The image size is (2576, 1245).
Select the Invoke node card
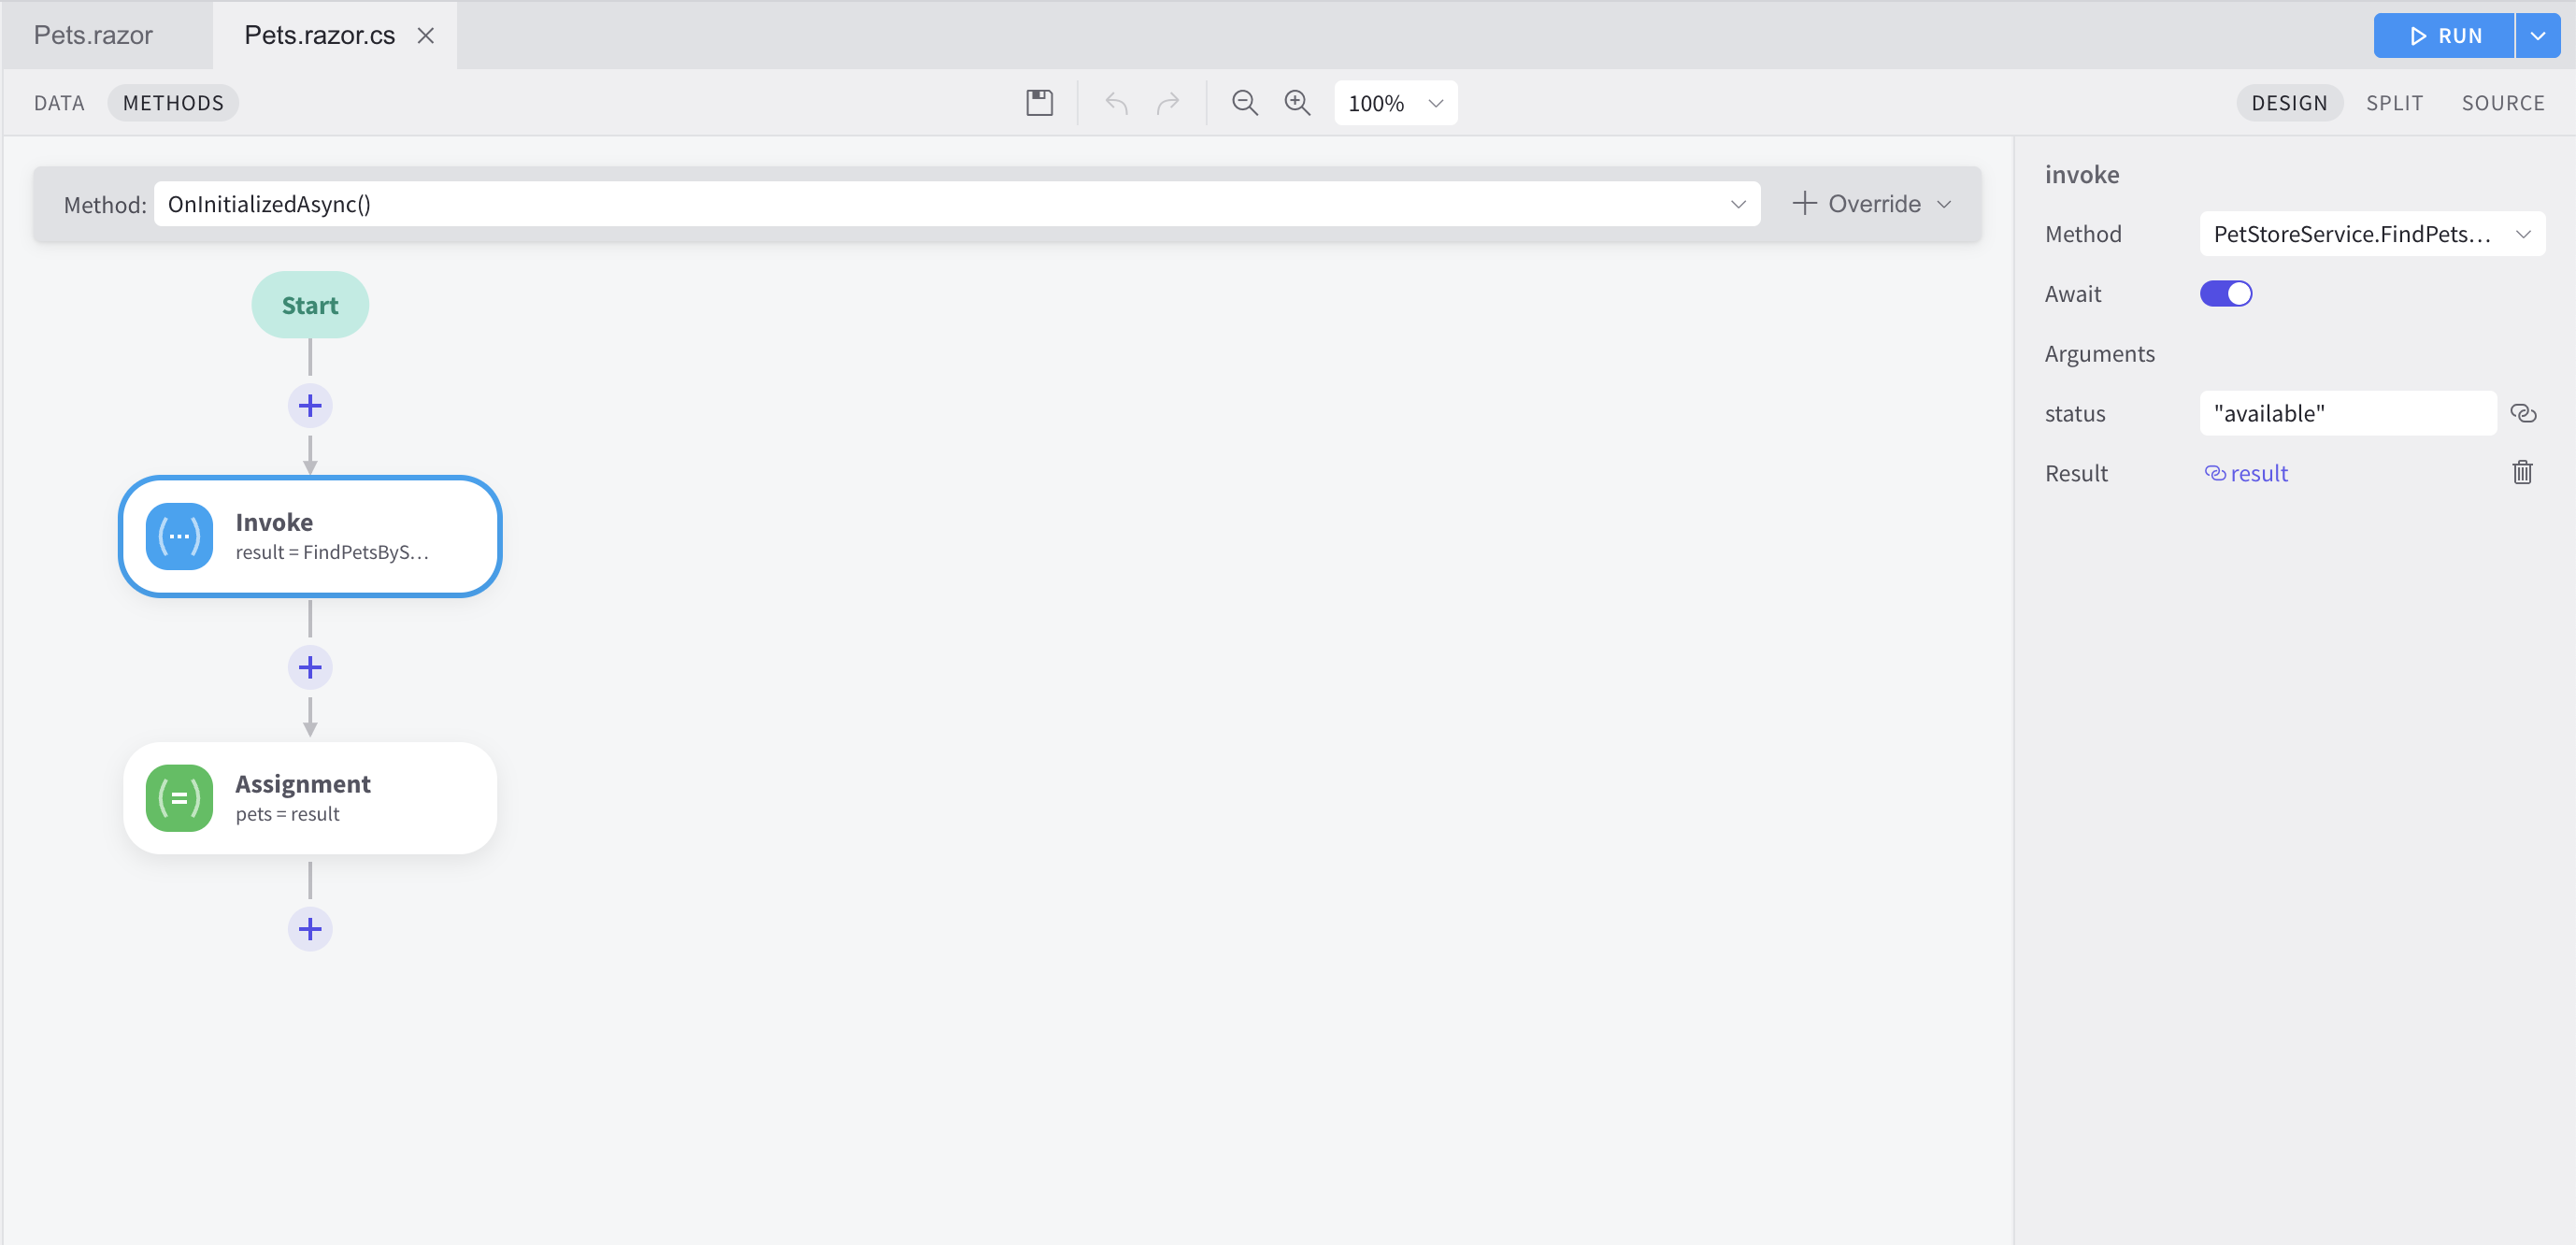coord(310,536)
